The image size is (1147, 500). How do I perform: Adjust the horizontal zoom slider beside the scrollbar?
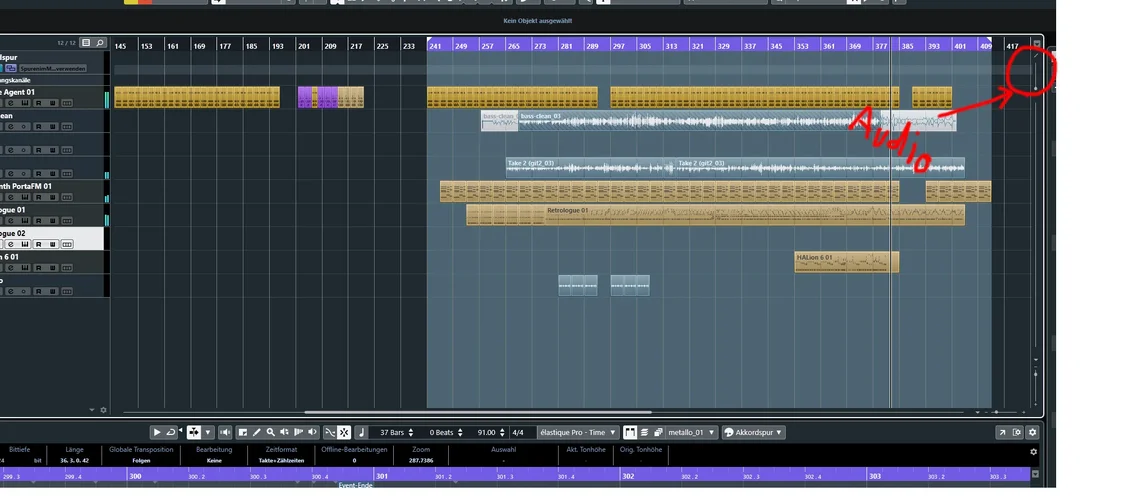[997, 412]
